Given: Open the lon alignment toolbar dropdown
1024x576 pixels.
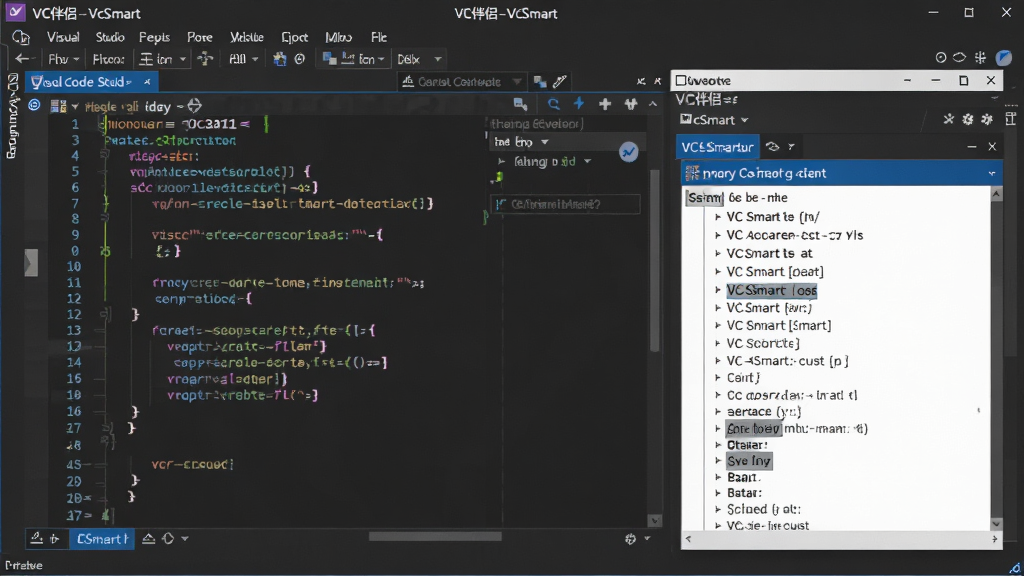Looking at the screenshot, I should (163, 59).
